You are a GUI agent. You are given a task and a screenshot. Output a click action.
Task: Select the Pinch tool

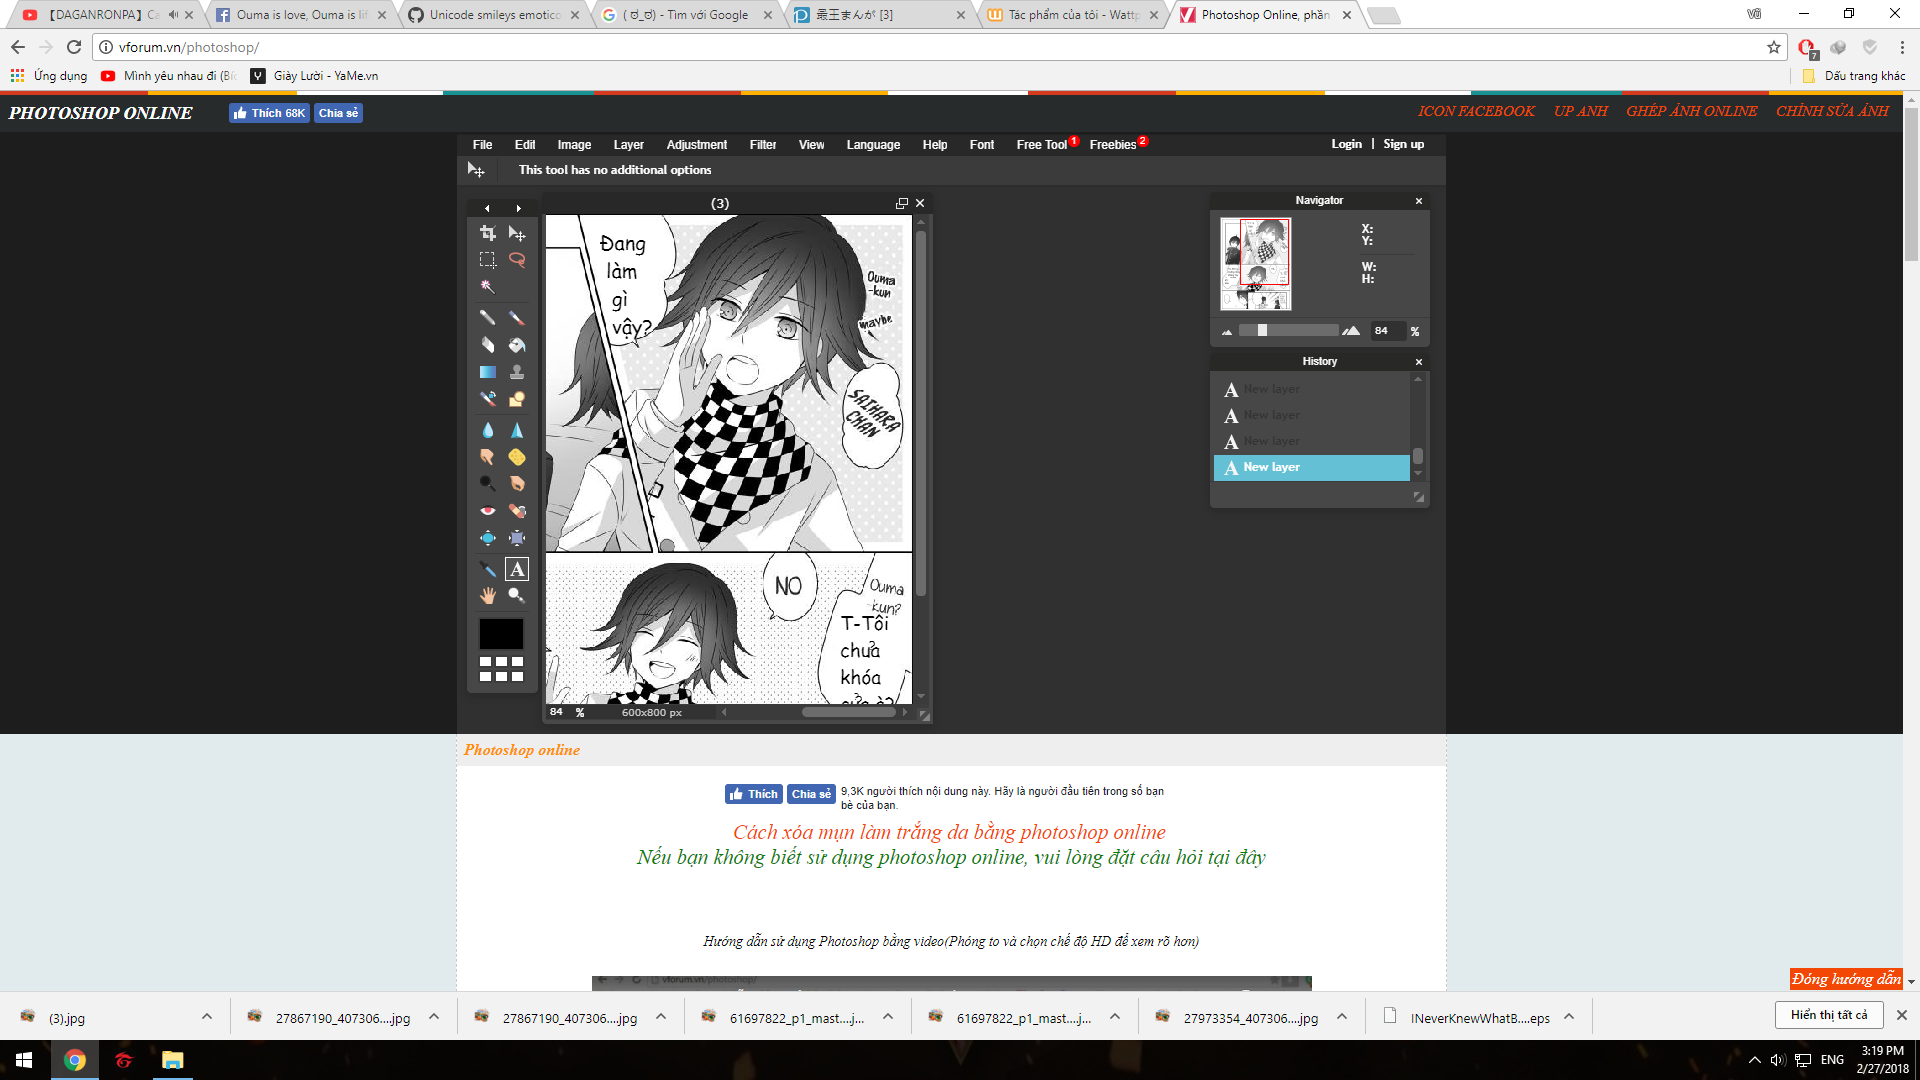[517, 538]
